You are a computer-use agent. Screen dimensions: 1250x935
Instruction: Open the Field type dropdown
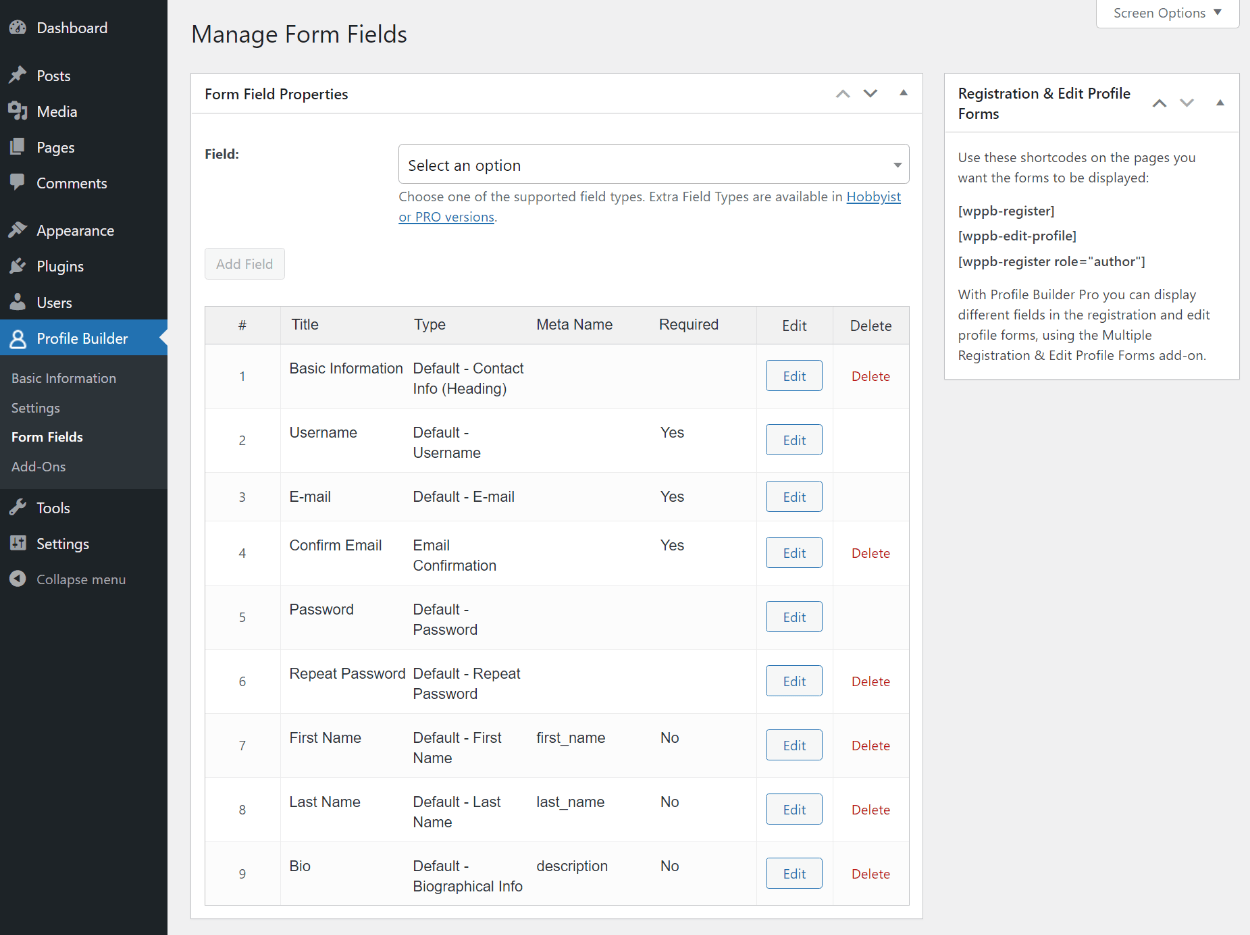point(653,165)
